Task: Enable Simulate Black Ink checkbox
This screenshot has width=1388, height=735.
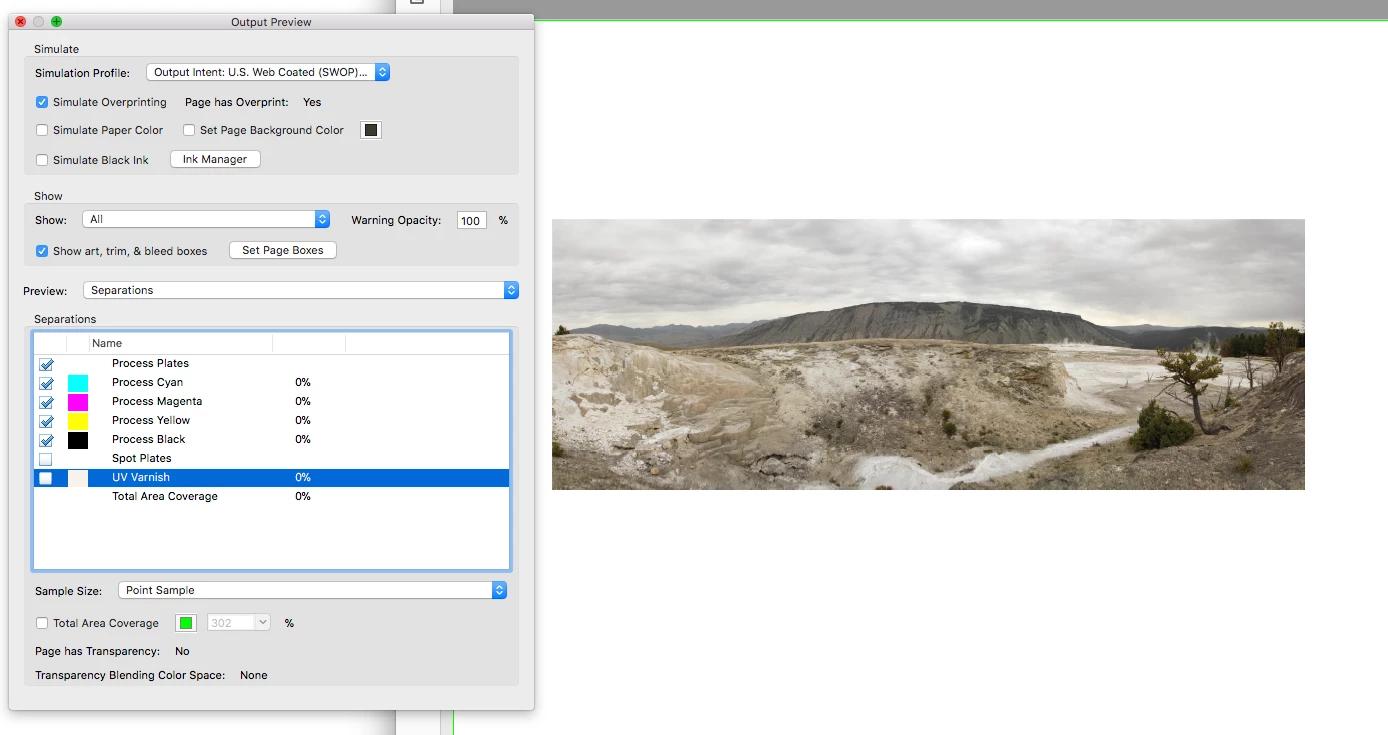Action: coord(42,160)
